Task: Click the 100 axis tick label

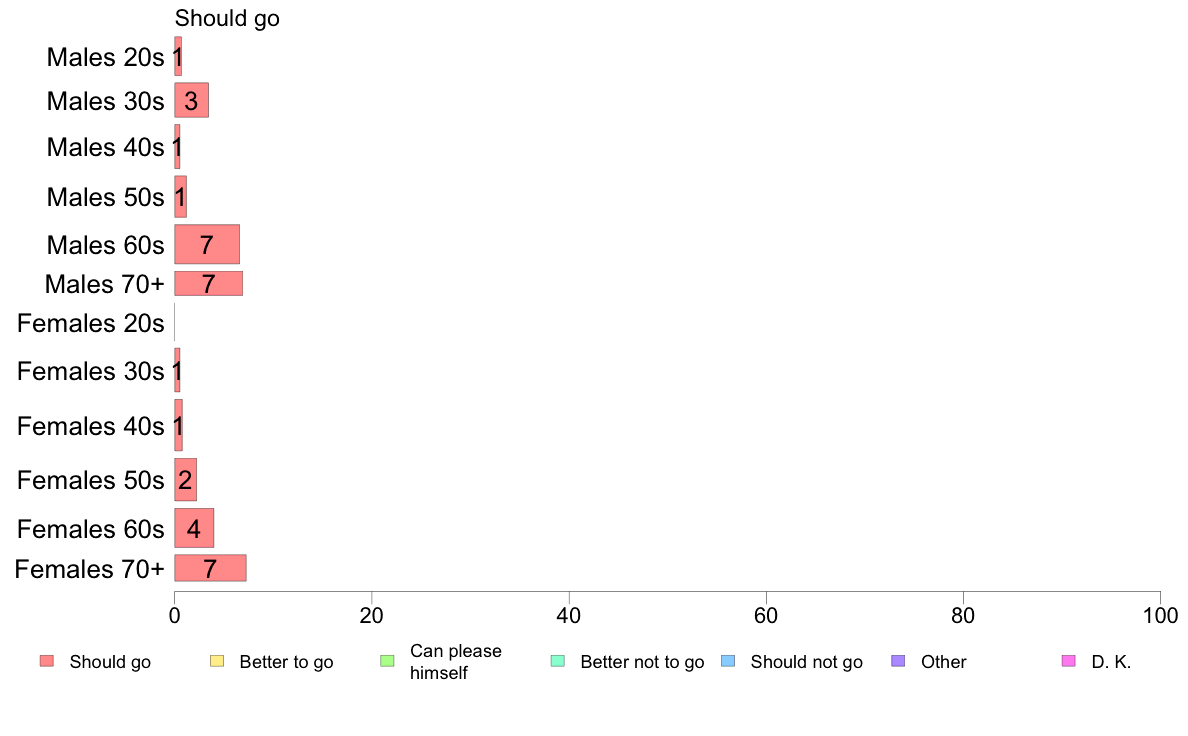Action: tap(1160, 615)
